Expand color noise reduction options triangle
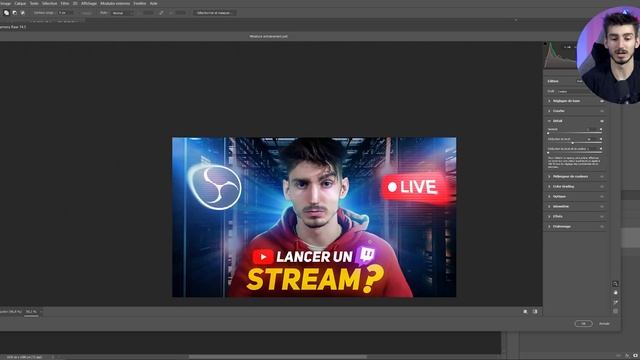The image size is (640, 360). pyautogui.click(x=601, y=149)
